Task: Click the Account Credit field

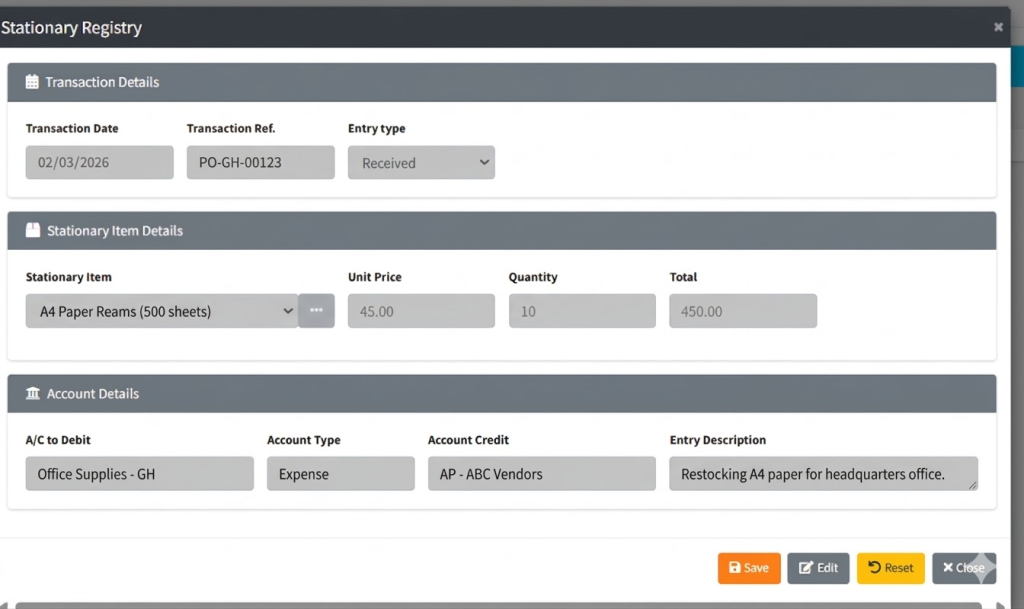Action: (541, 474)
